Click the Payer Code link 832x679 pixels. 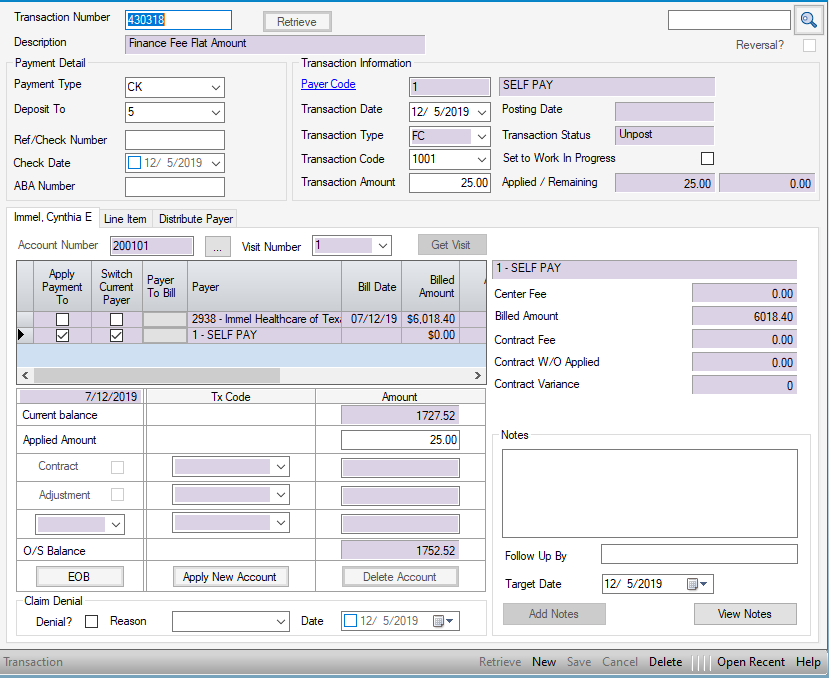(x=328, y=85)
